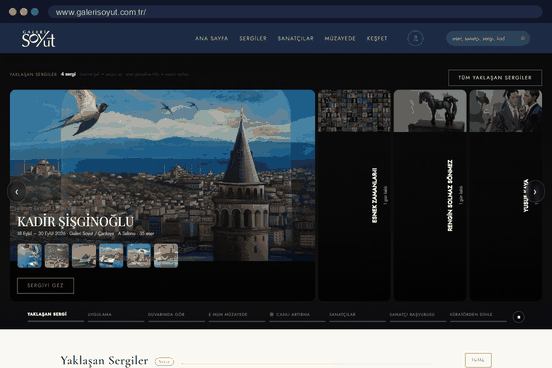Click the Galeri Soyut logo

tap(38, 39)
